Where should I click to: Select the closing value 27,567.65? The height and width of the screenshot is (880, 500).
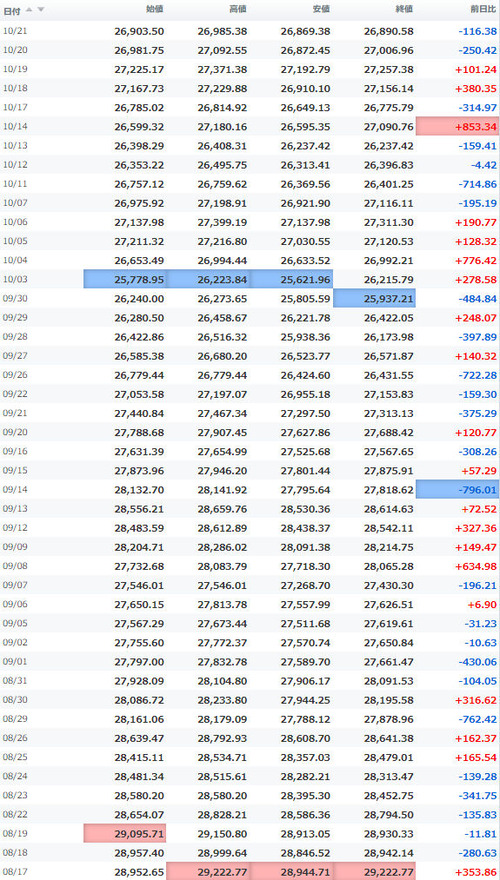[389, 451]
